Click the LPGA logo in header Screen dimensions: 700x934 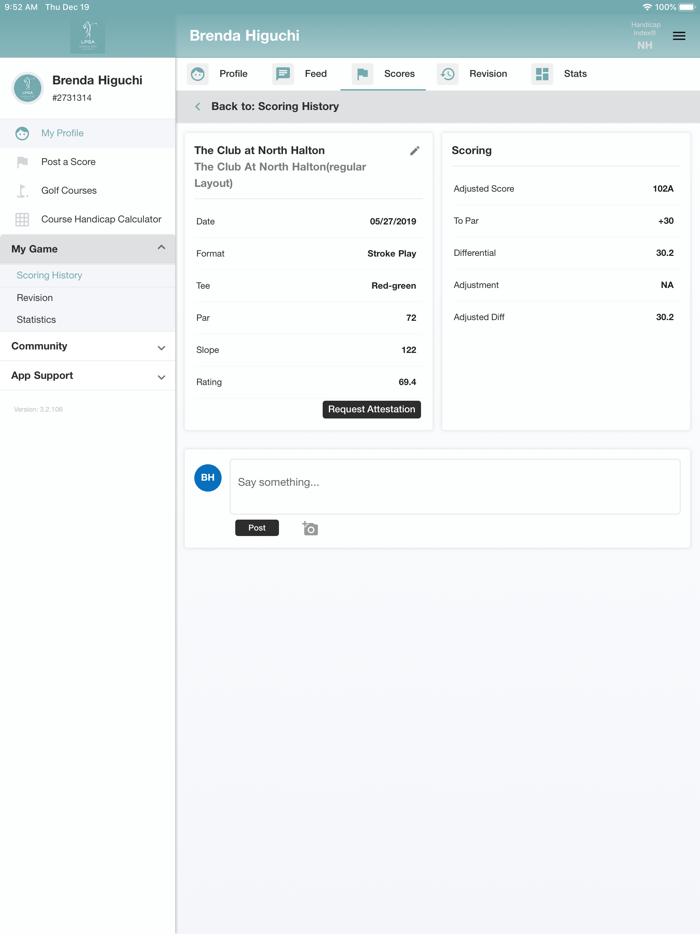88,36
